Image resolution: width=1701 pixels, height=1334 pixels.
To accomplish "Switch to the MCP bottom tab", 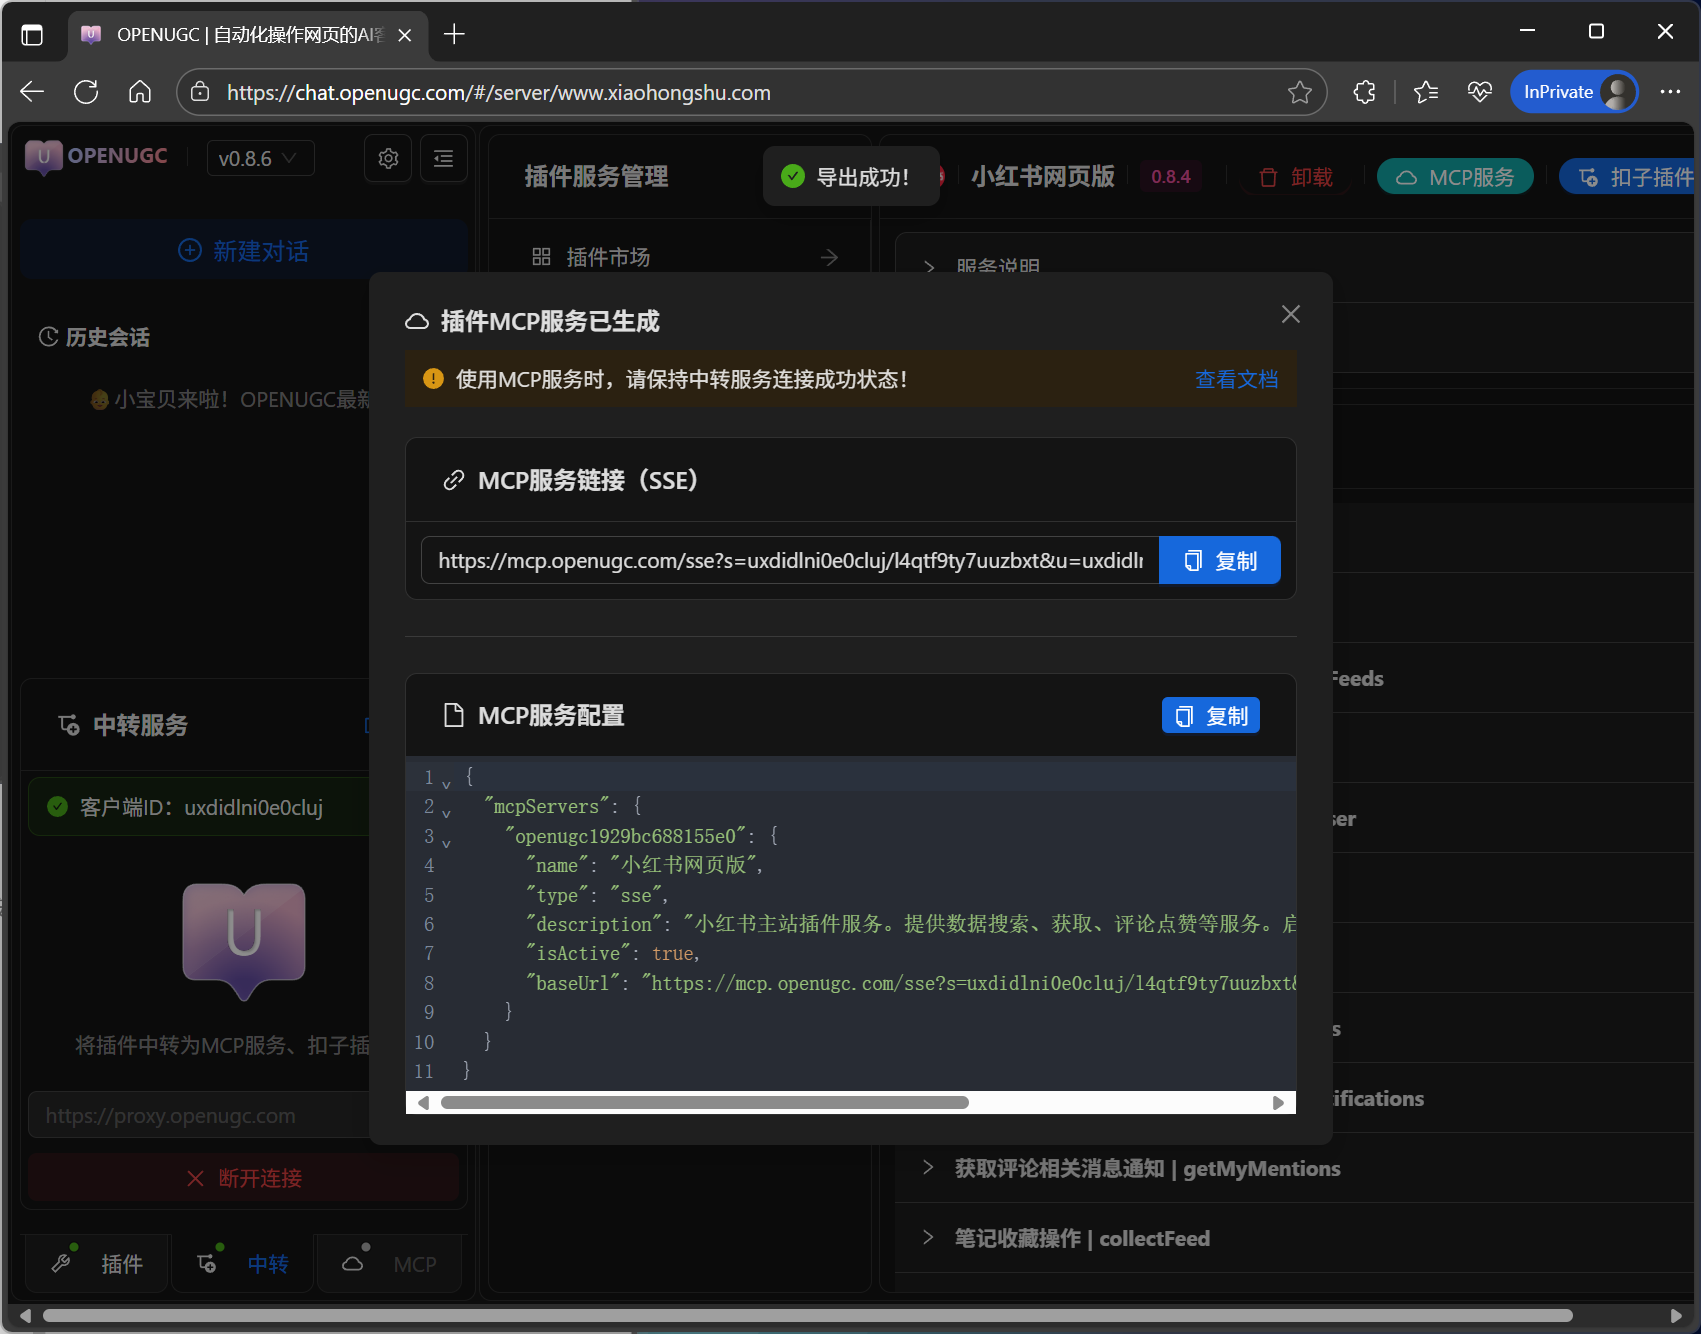I will [390, 1263].
